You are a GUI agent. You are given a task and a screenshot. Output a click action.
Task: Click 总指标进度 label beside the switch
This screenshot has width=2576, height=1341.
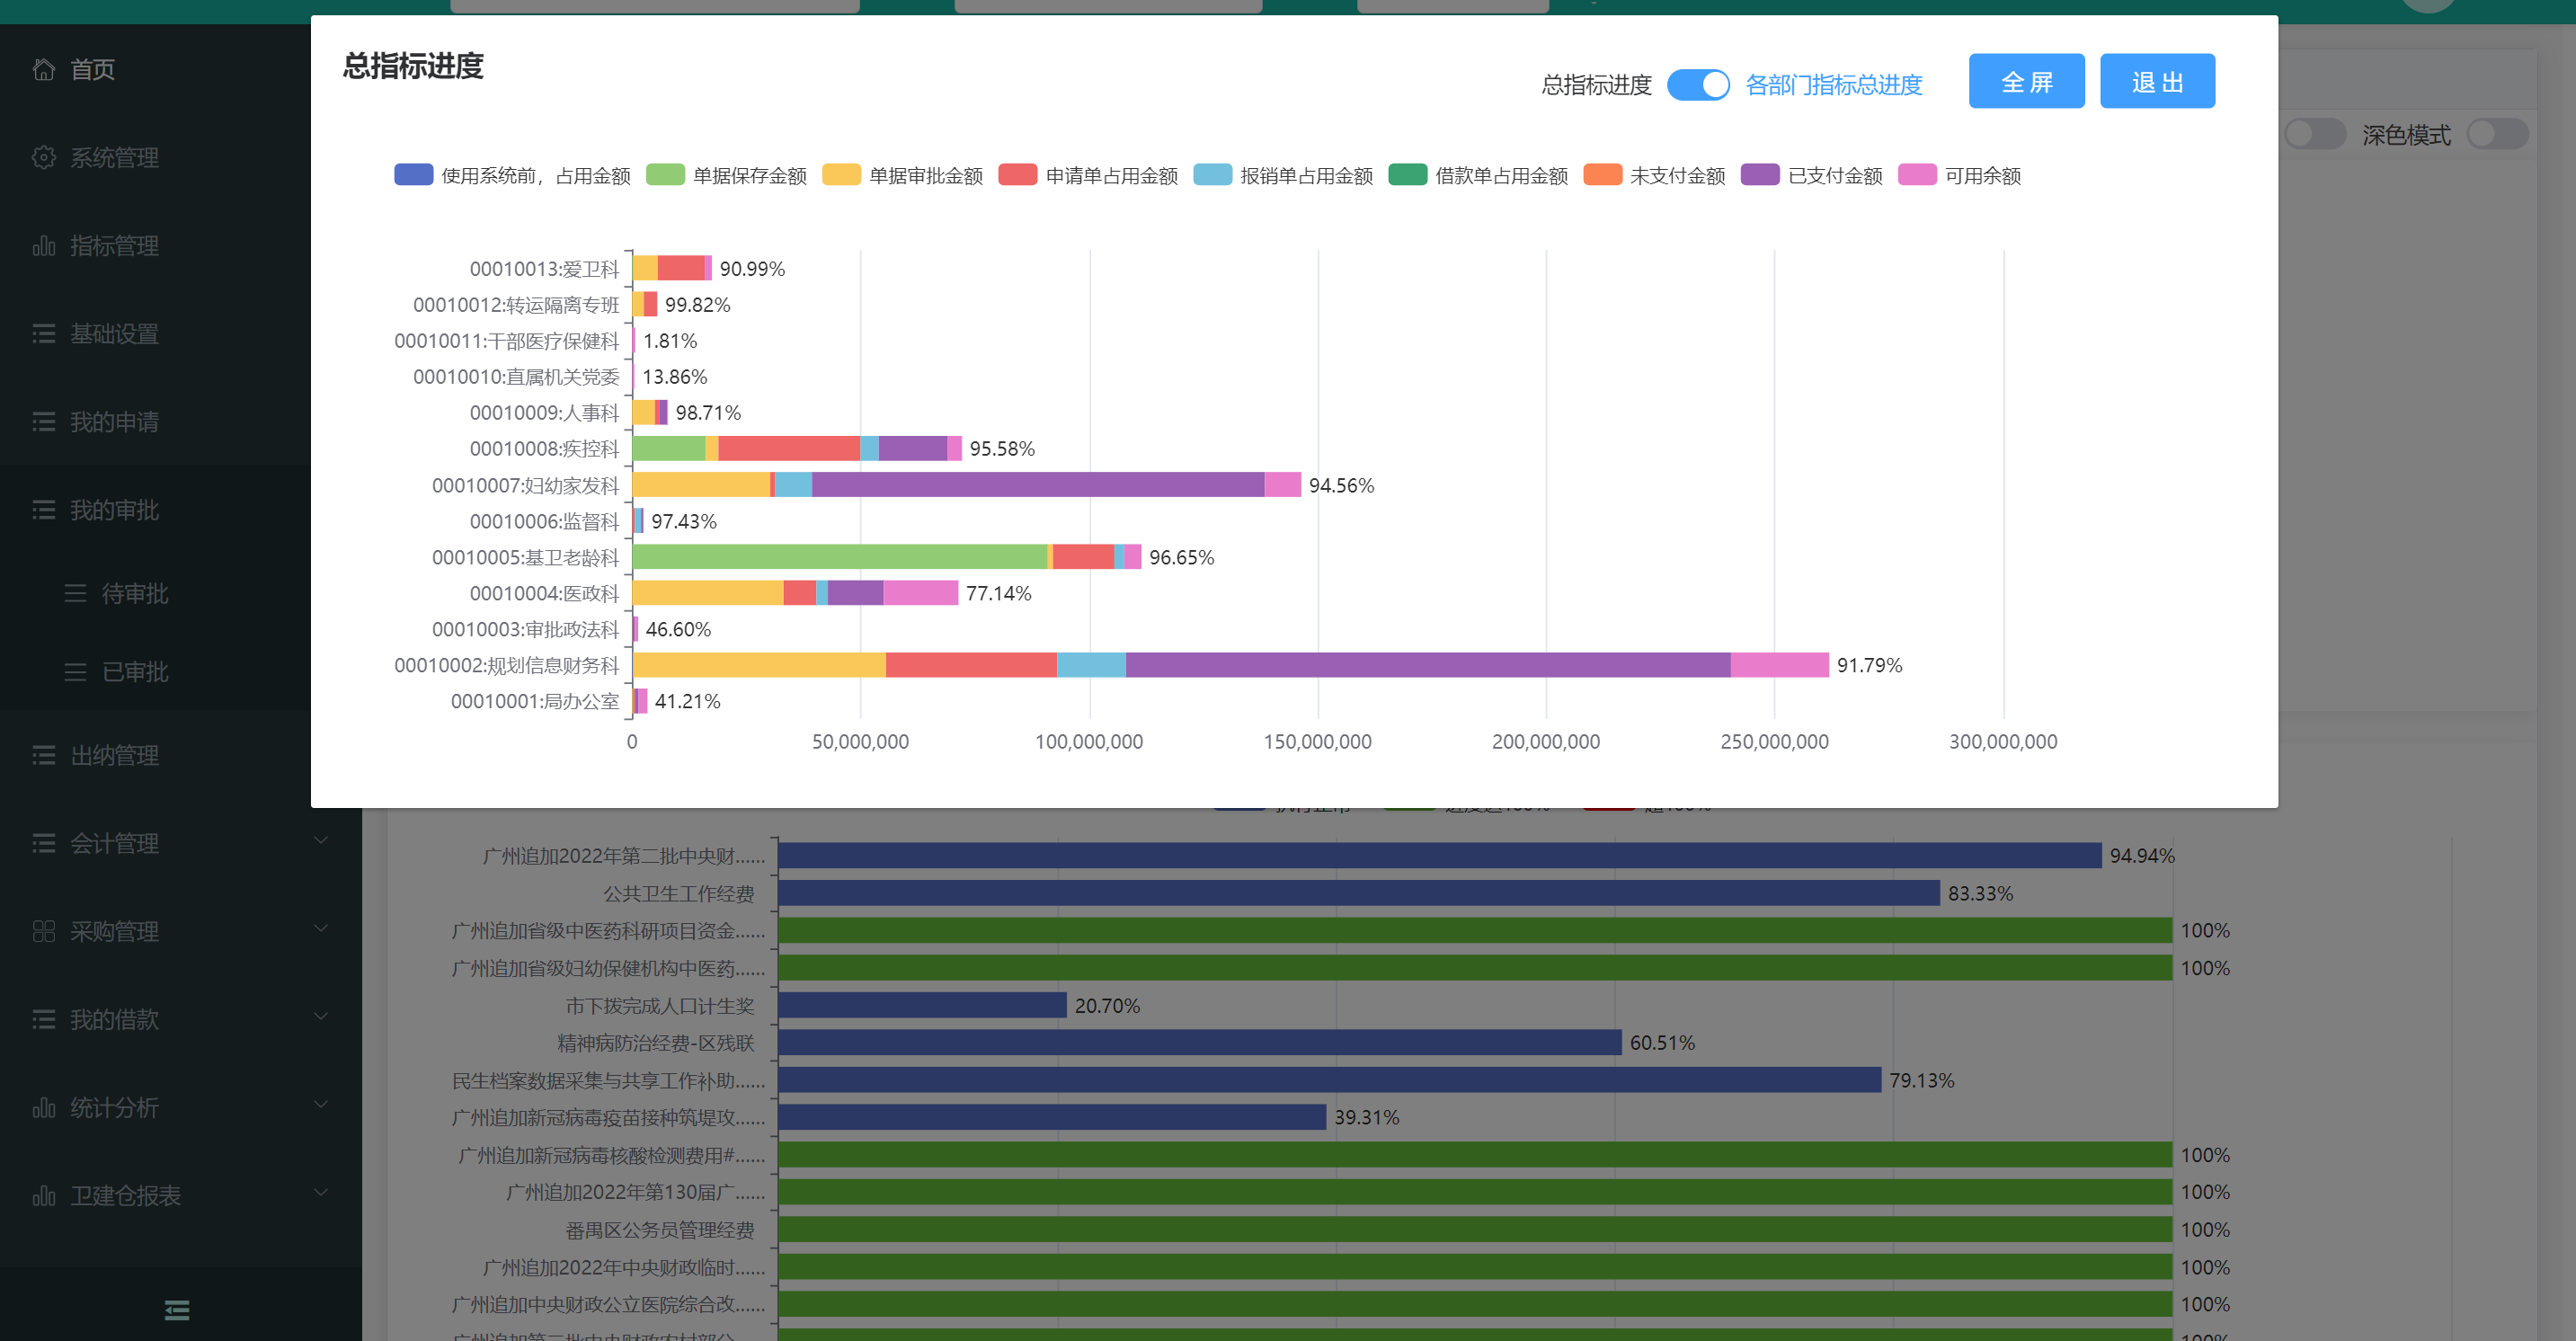pos(1596,85)
